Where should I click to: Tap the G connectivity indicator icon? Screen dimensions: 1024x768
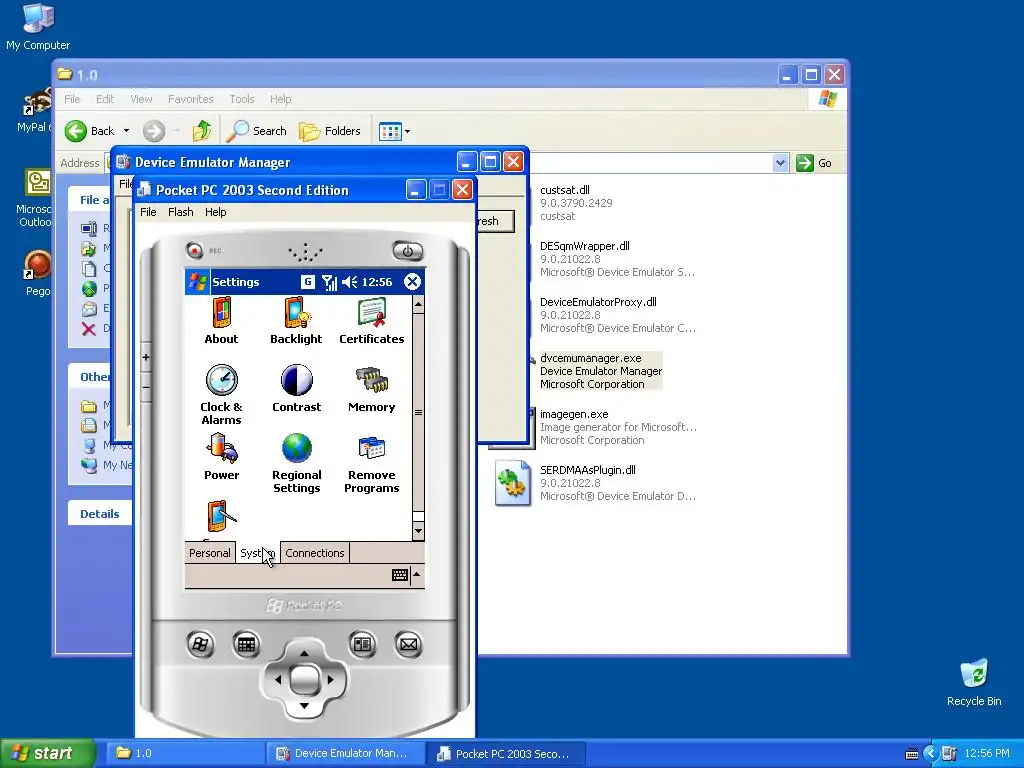308,282
